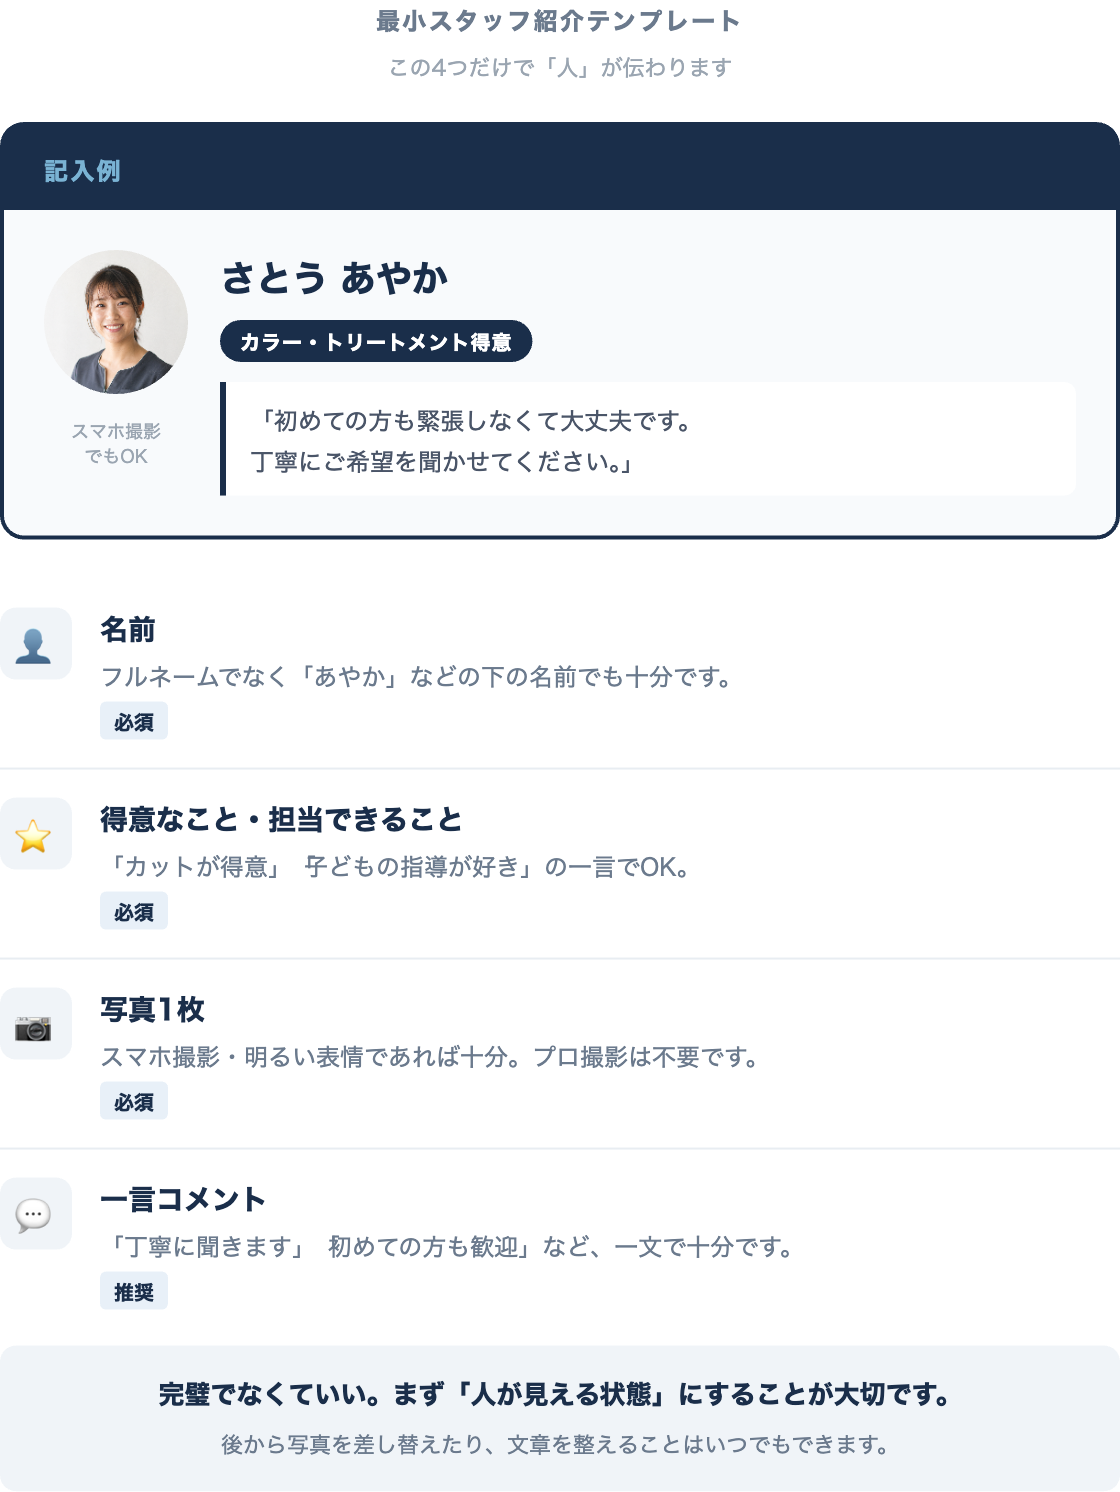
Task: Click the person silhouette icon beside 名前
Action: [35, 644]
